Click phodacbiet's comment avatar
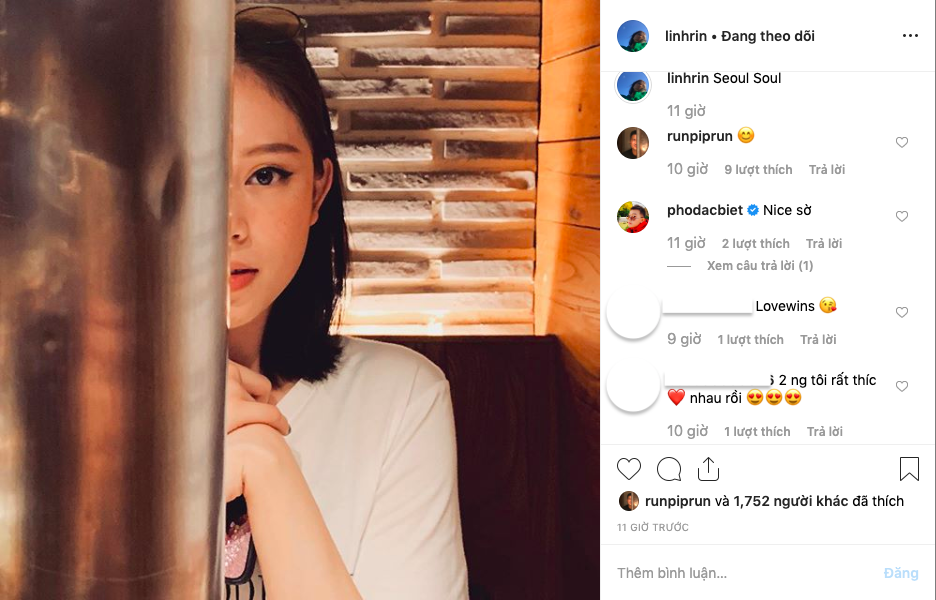Screen dimensions: 936x600 point(633,217)
